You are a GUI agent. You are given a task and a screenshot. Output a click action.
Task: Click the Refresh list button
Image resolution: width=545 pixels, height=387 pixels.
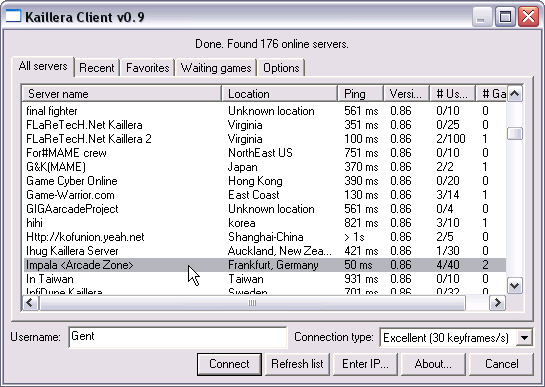point(297,364)
